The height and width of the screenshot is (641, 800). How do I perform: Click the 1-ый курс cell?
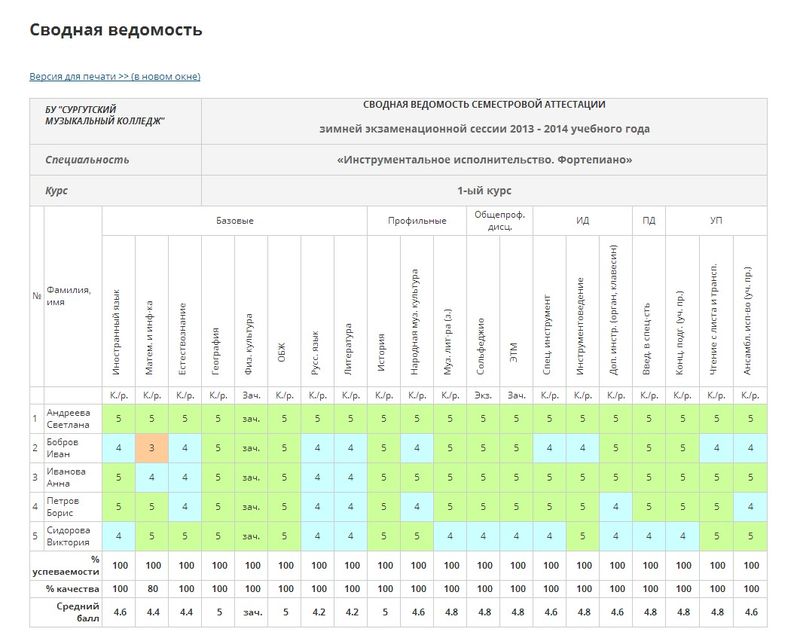click(x=484, y=191)
